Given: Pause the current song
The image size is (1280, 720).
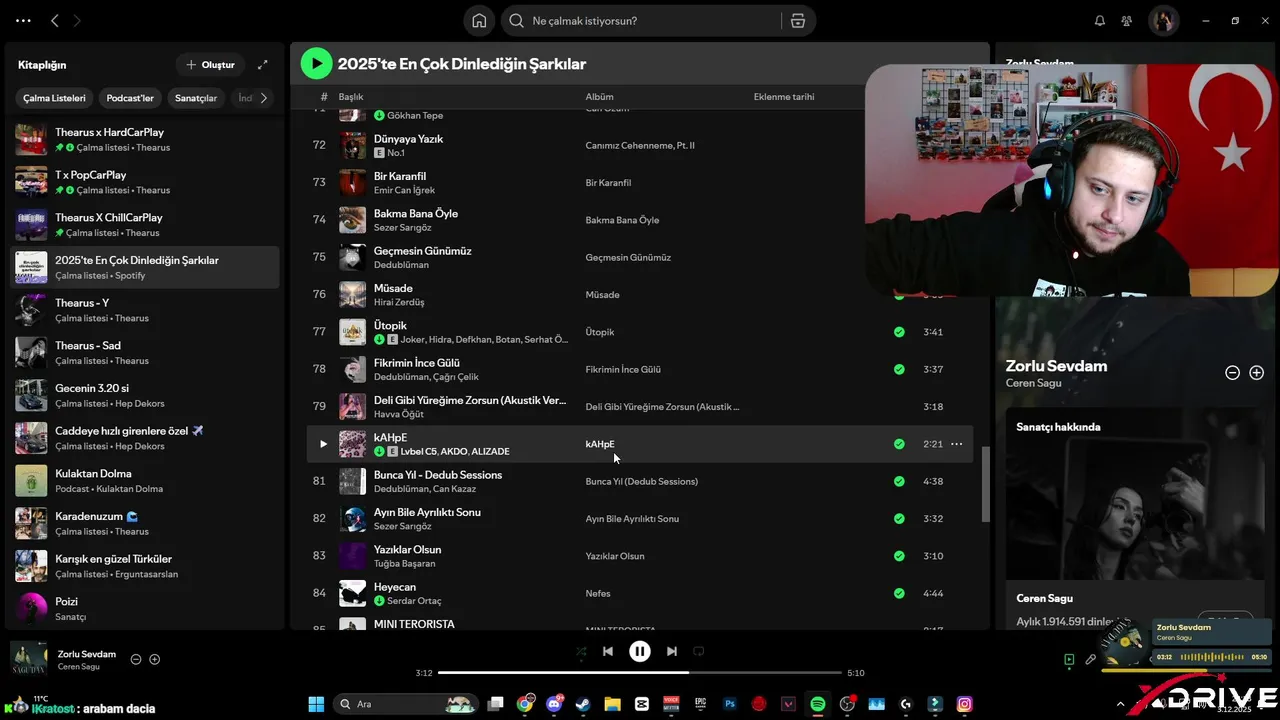Looking at the screenshot, I should (x=640, y=651).
